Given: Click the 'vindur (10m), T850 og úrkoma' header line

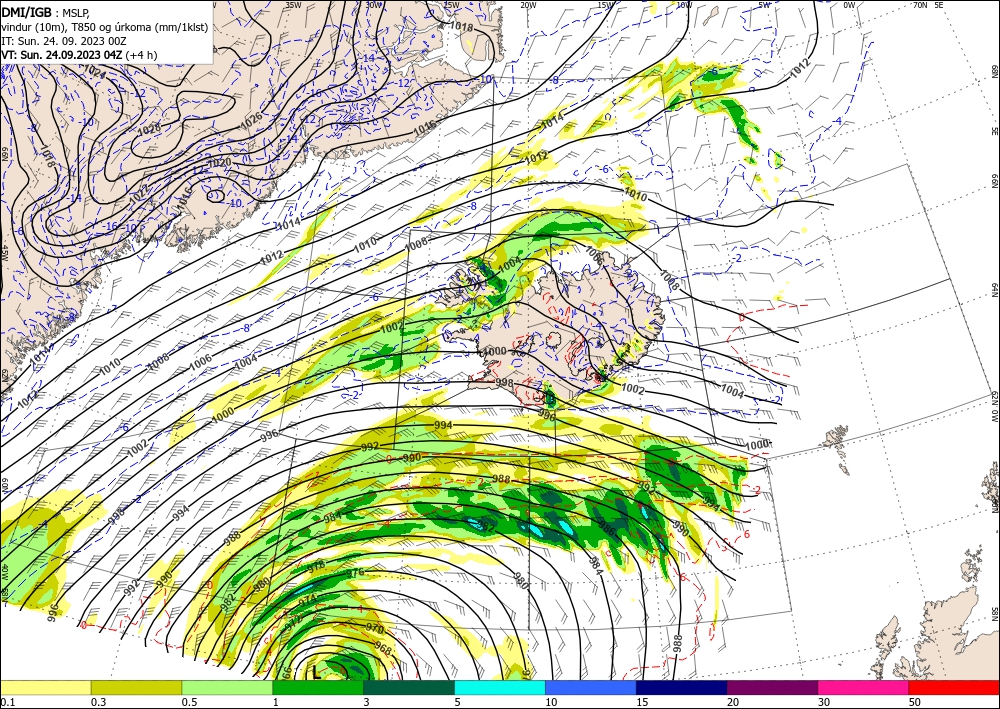Looking at the screenshot, I should point(105,27).
